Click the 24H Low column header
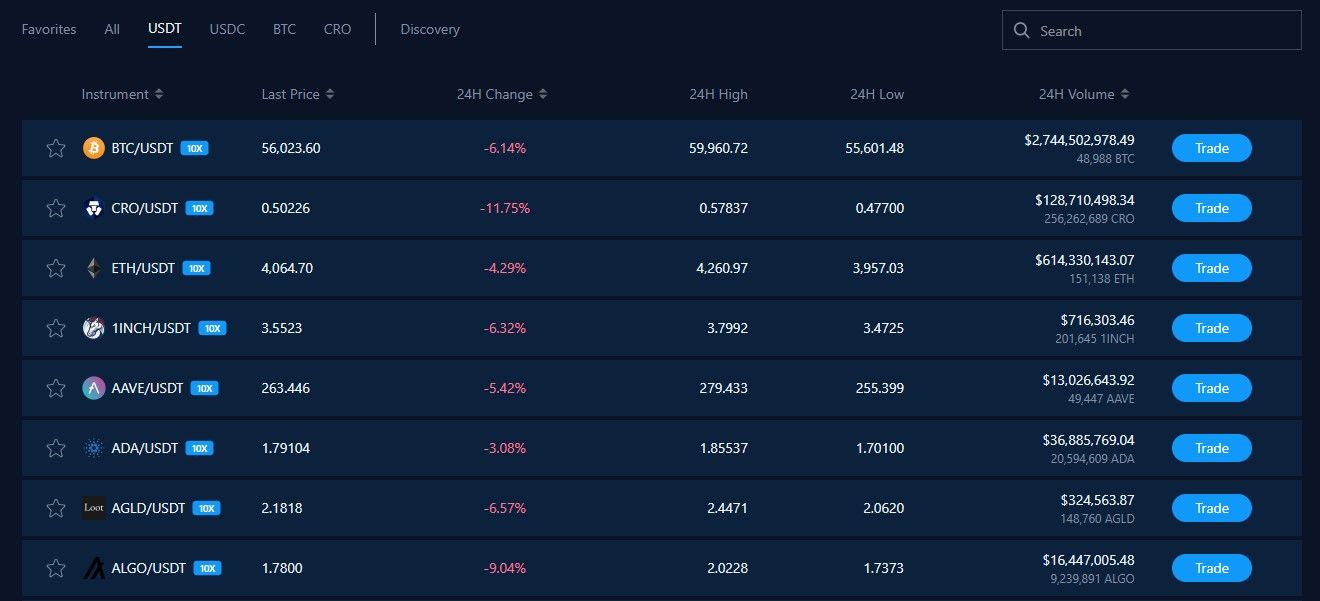1320x601 pixels. click(x=877, y=94)
